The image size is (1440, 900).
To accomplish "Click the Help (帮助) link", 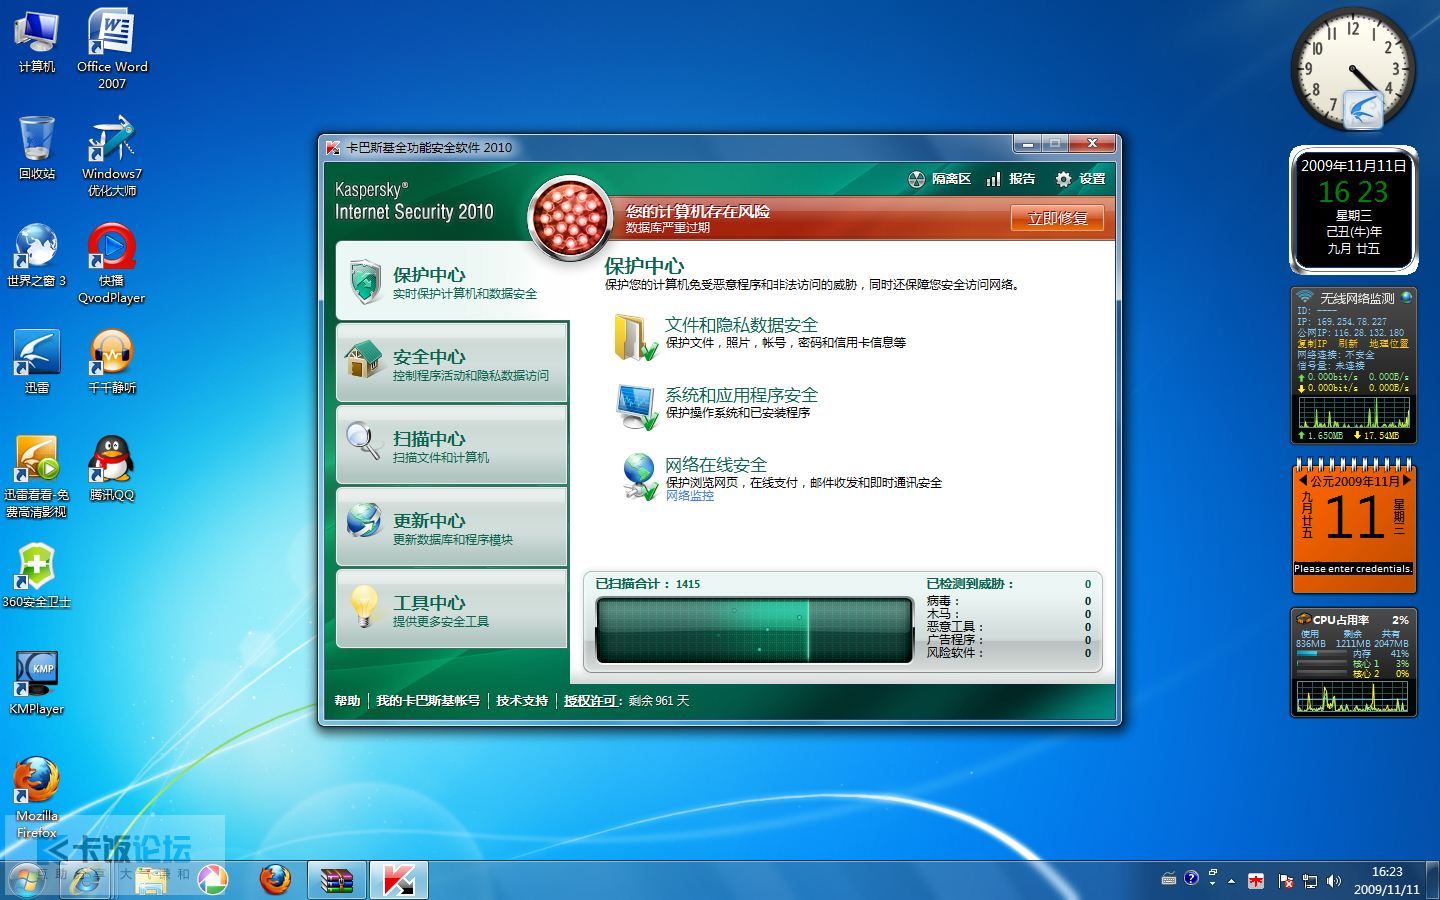I will [x=347, y=701].
